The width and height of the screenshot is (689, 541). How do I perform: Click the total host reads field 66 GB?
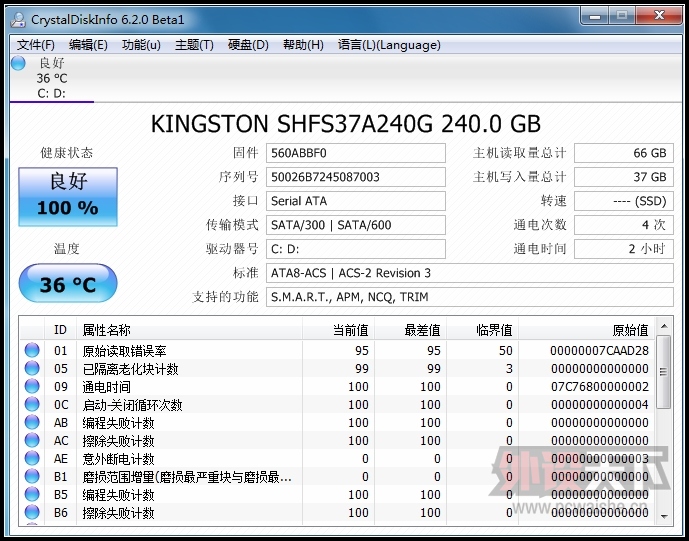pyautogui.click(x=624, y=153)
